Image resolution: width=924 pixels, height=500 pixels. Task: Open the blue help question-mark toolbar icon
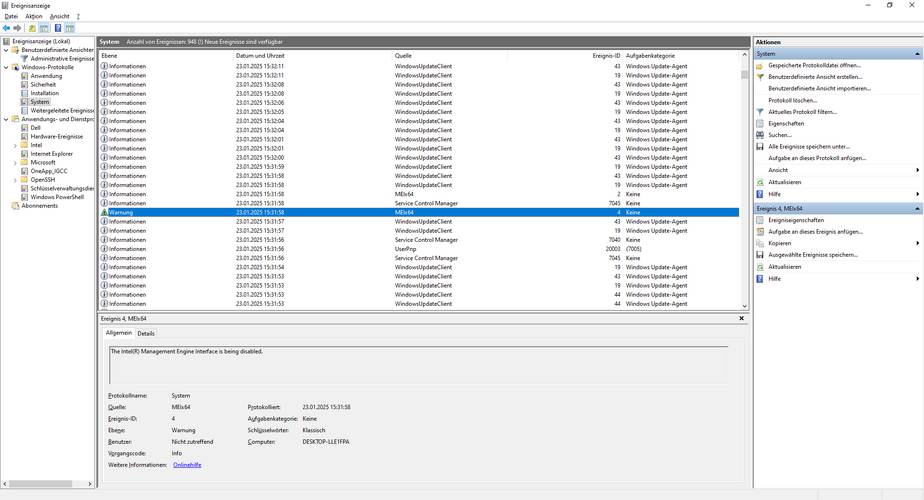tap(58, 28)
